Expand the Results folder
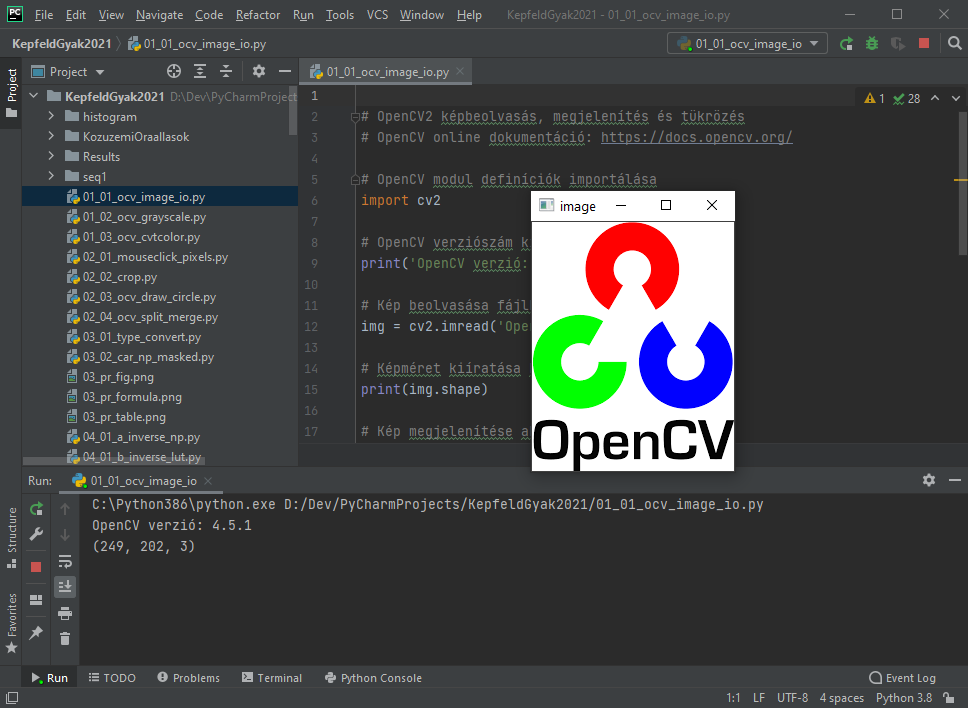This screenshot has height=708, width=968. click(x=51, y=156)
